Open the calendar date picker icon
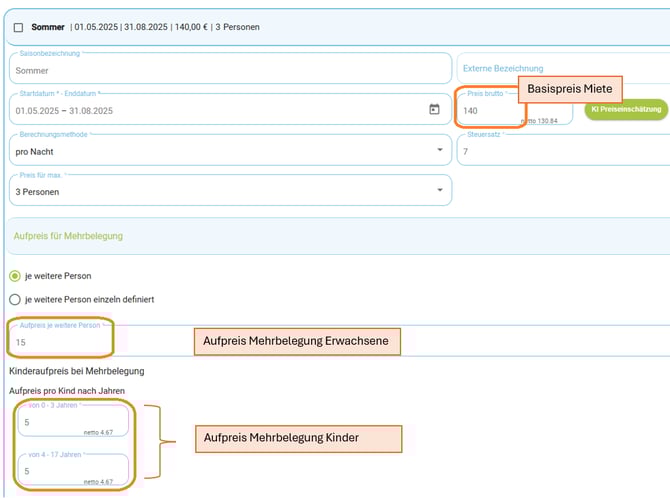Image resolution: width=670 pixels, height=498 pixels. [434, 109]
